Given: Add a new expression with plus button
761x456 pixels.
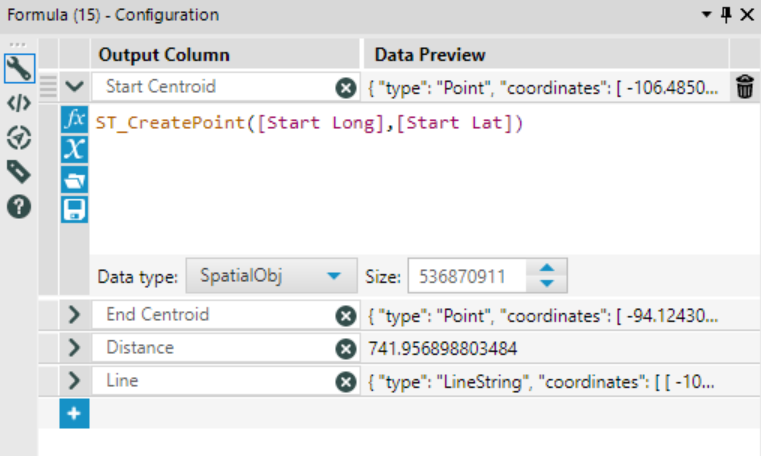Looking at the screenshot, I should 74,413.
